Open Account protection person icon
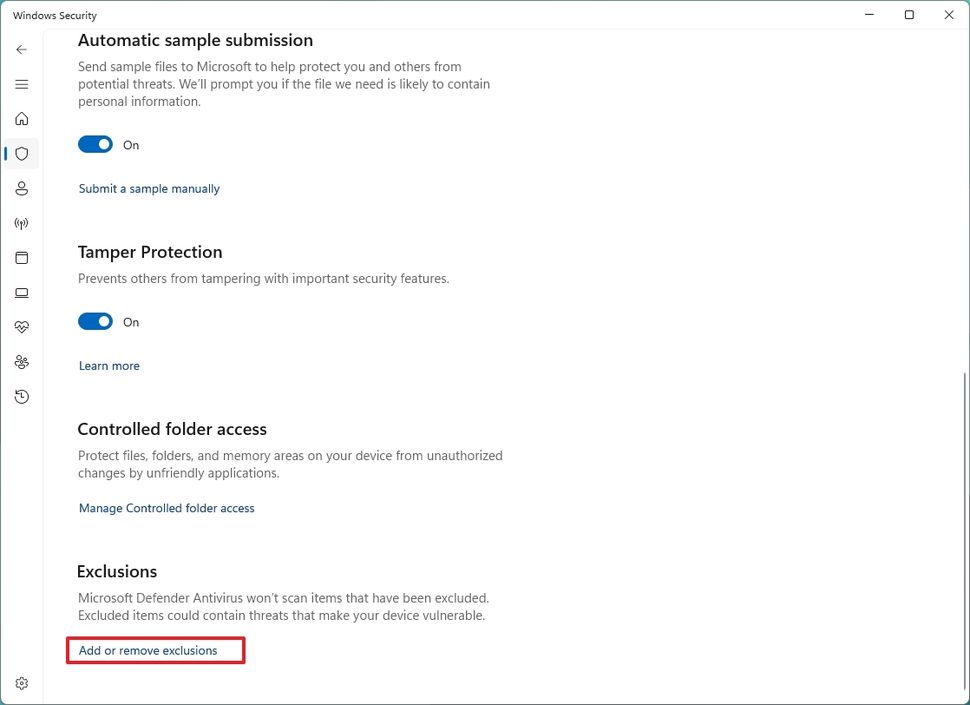The image size is (970, 705). coord(22,189)
